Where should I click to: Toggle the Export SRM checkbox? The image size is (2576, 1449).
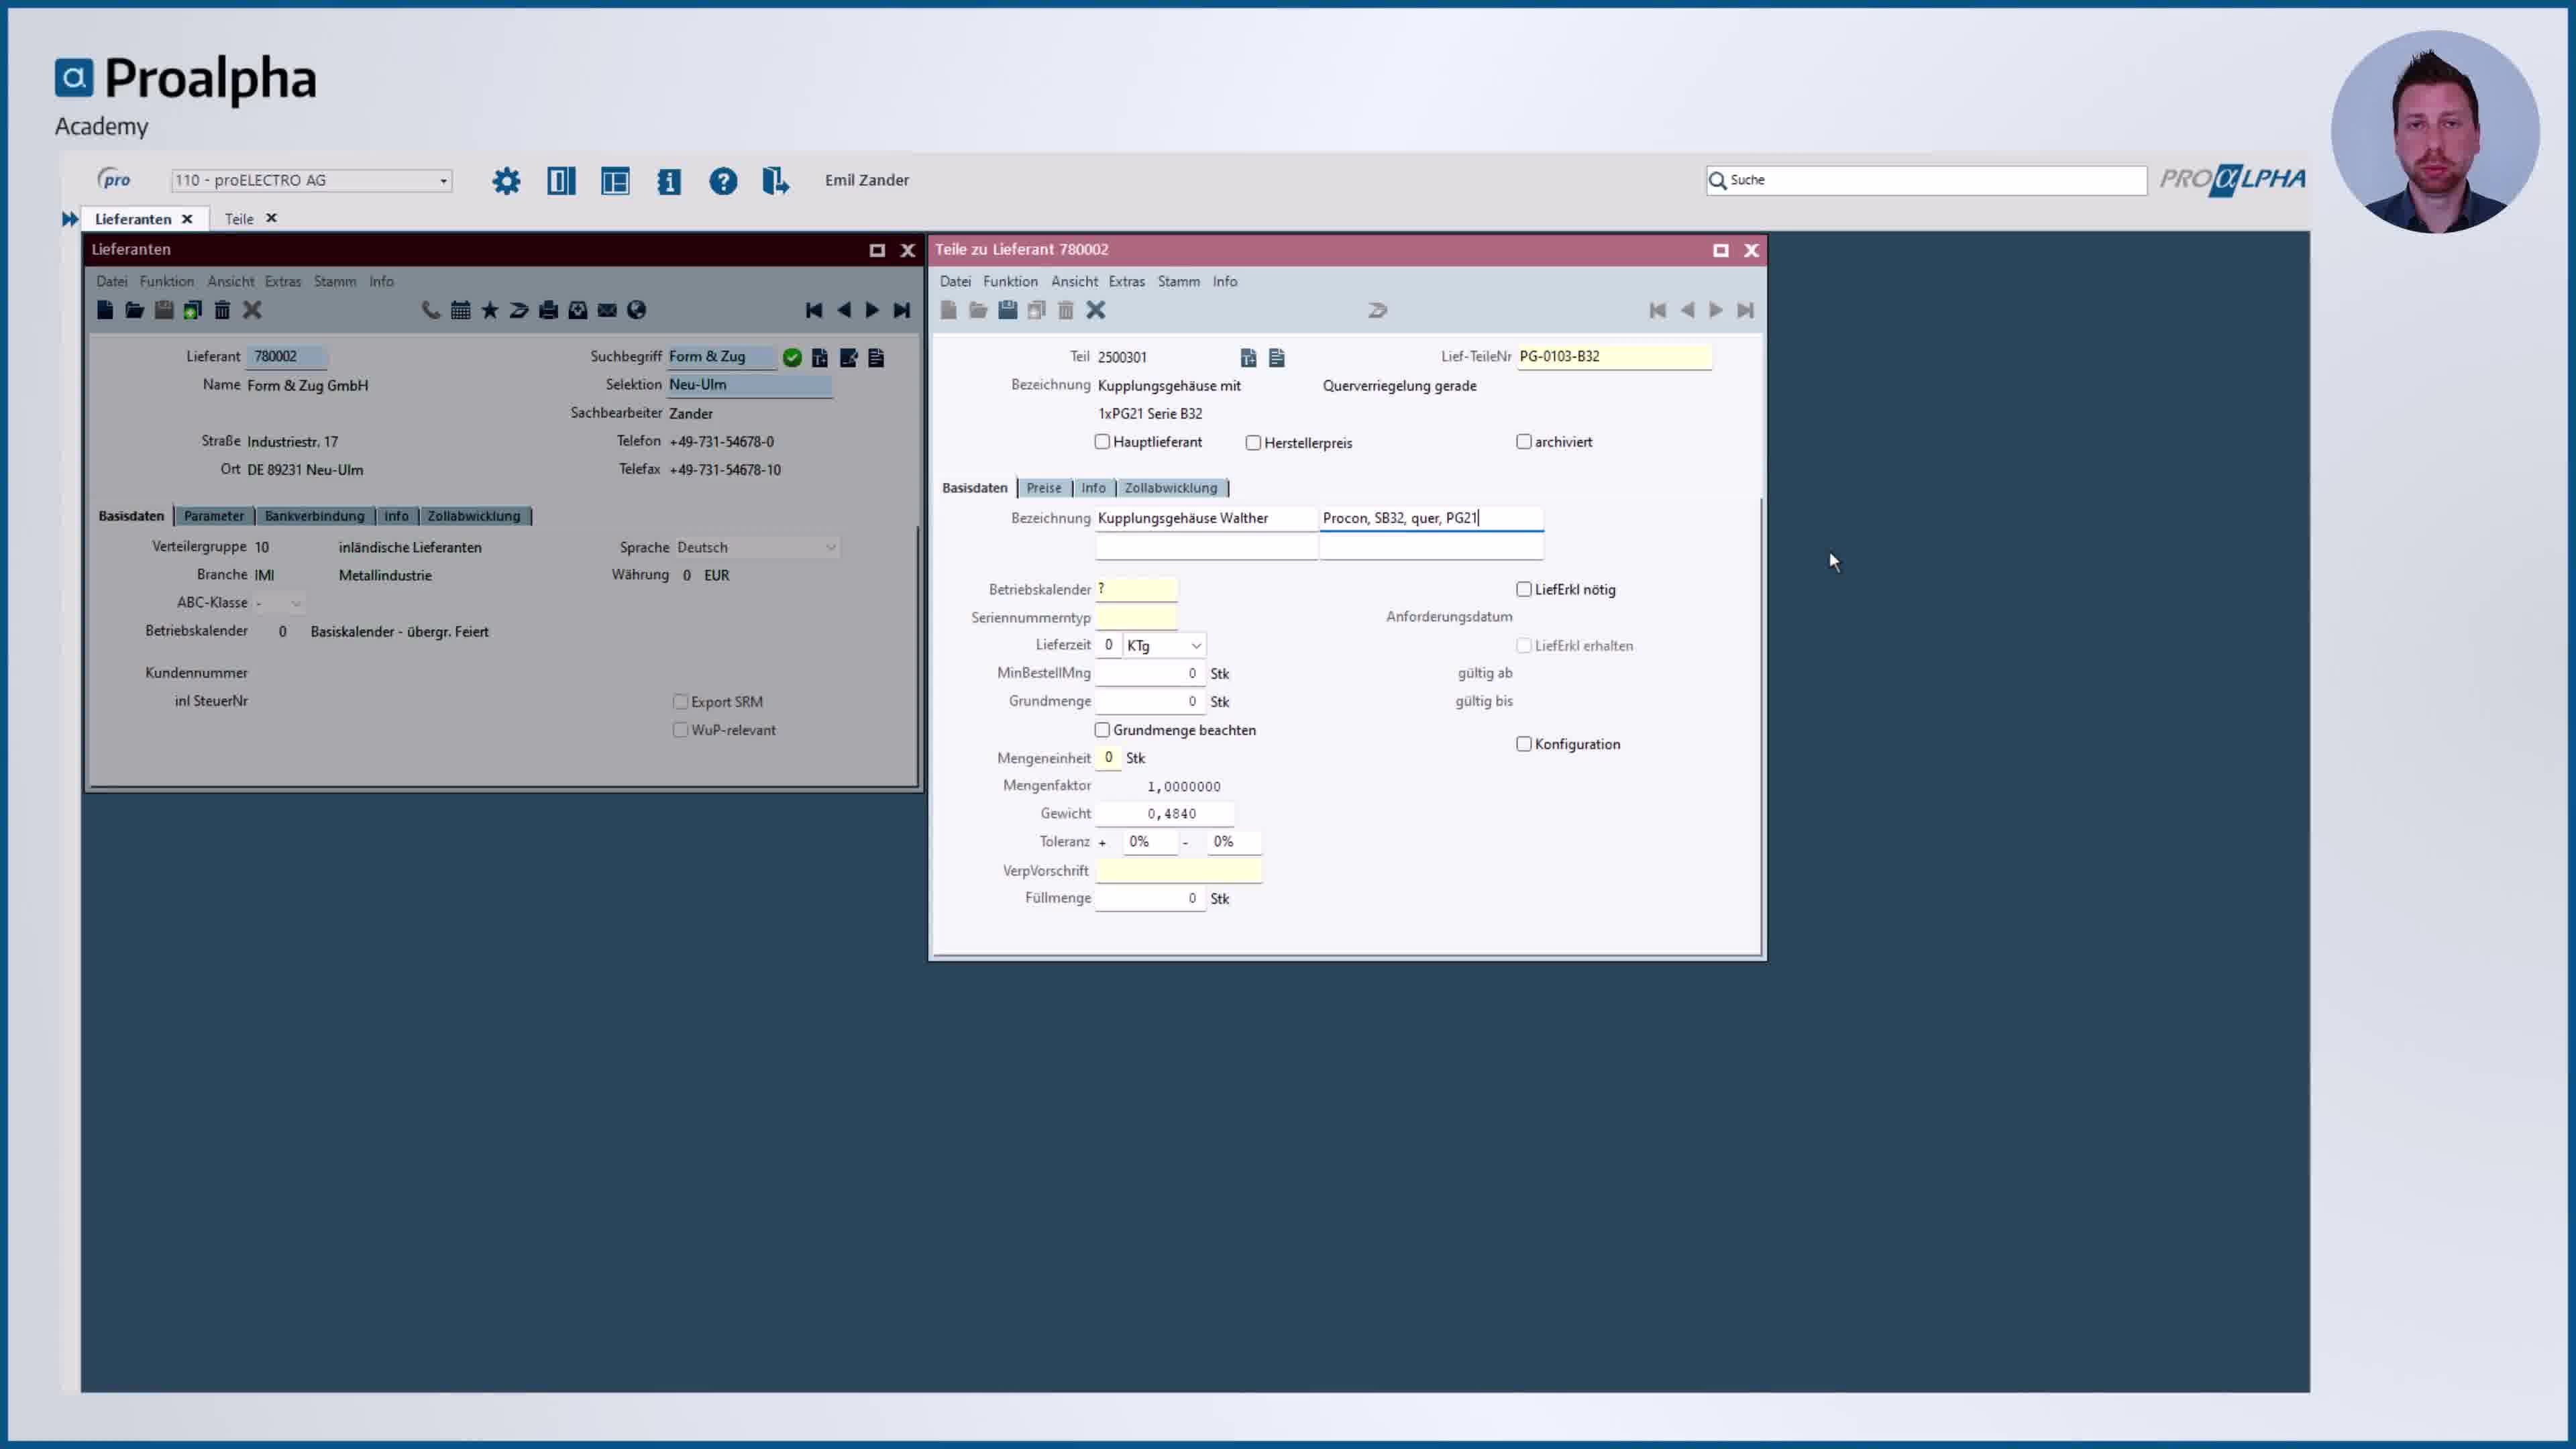click(680, 702)
